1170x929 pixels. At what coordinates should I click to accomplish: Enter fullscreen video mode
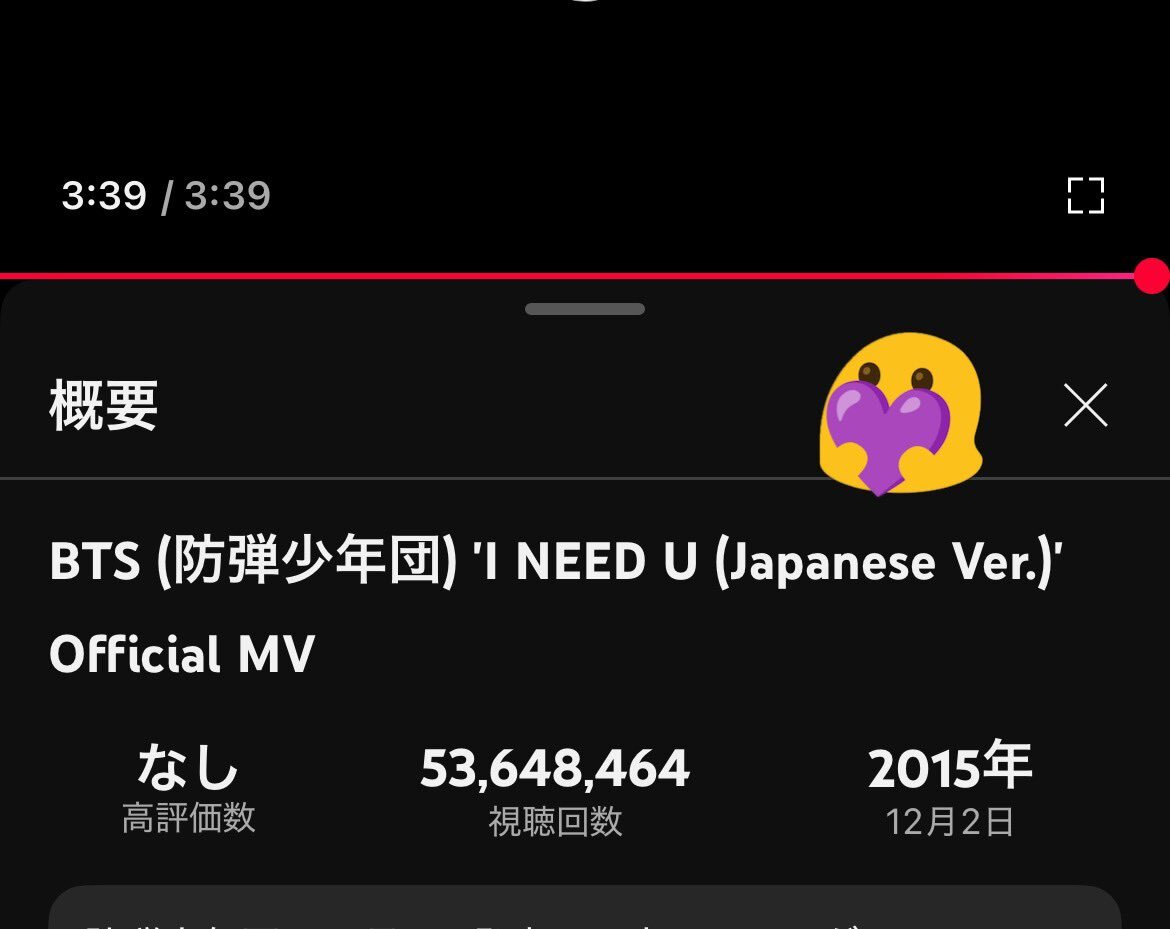(x=1086, y=196)
